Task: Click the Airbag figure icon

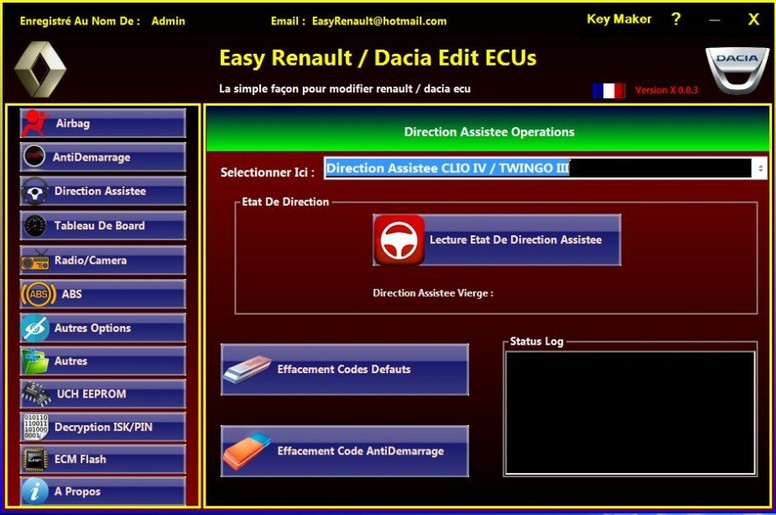Action: coord(34,123)
